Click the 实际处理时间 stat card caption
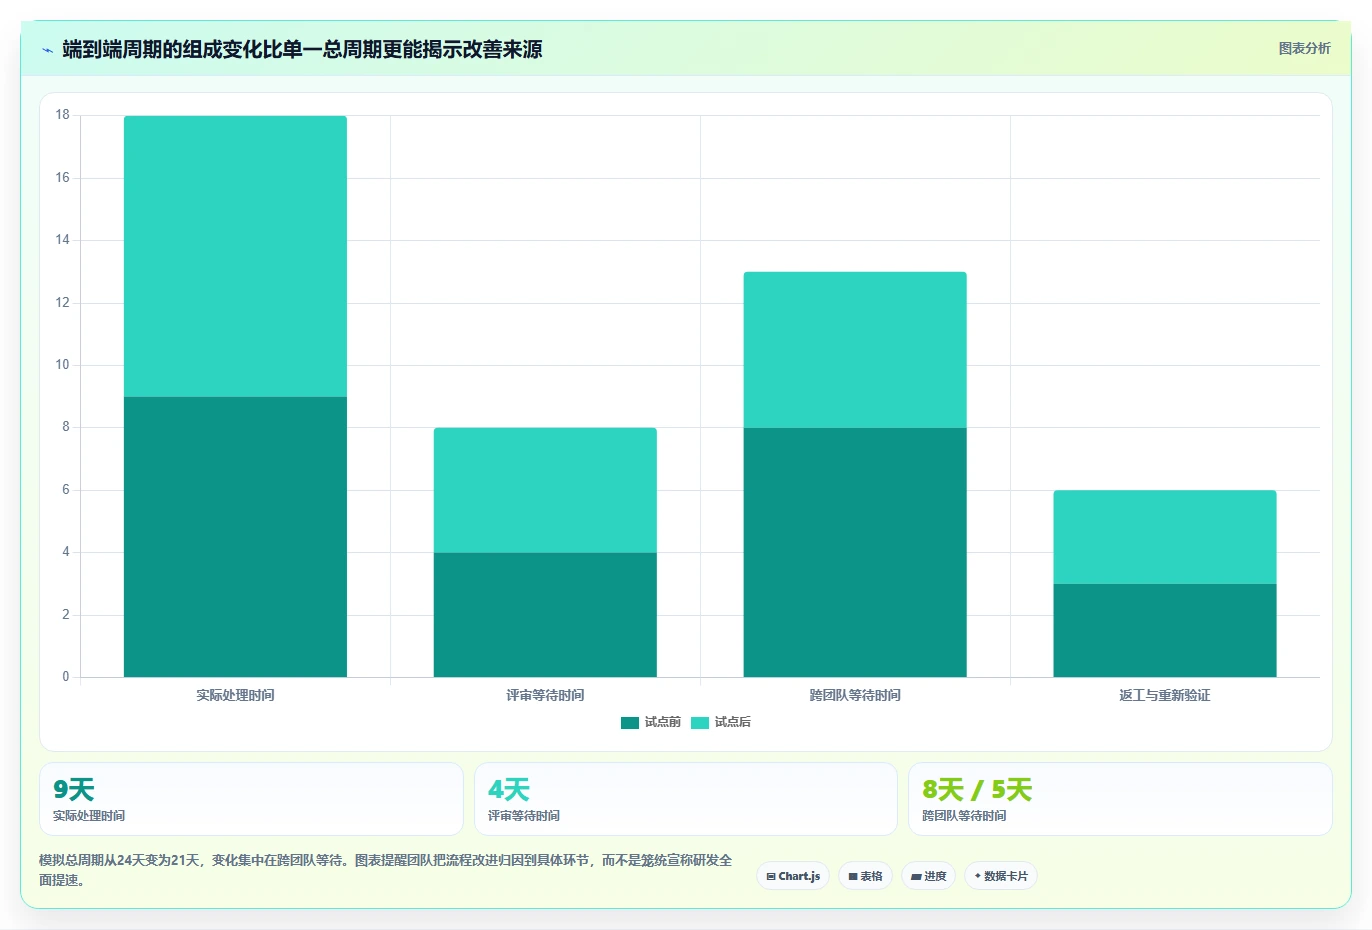Viewport: 1372px width, 930px height. (89, 816)
